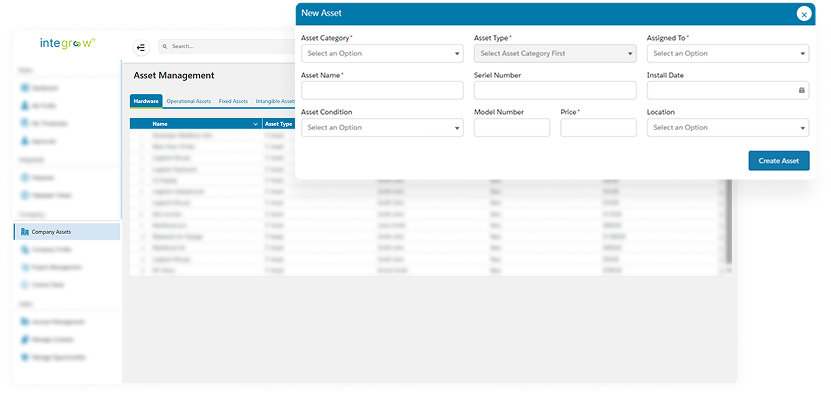Switch to the Fixed Assets tab
831x397 pixels.
coord(233,101)
